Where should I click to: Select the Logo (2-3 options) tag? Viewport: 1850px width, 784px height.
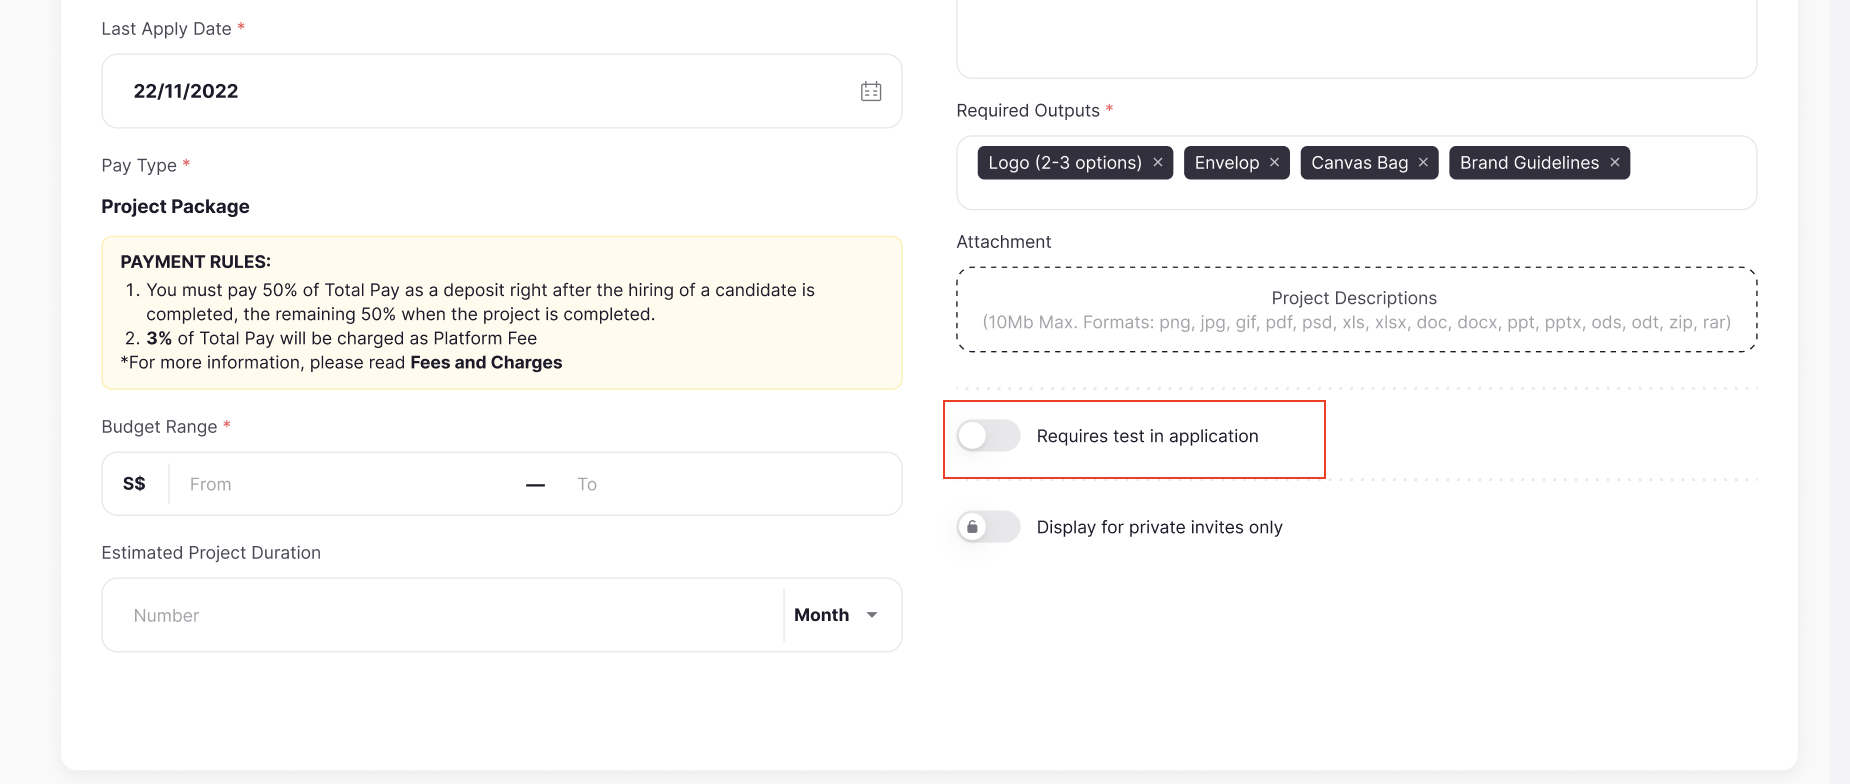pyautogui.click(x=1064, y=162)
